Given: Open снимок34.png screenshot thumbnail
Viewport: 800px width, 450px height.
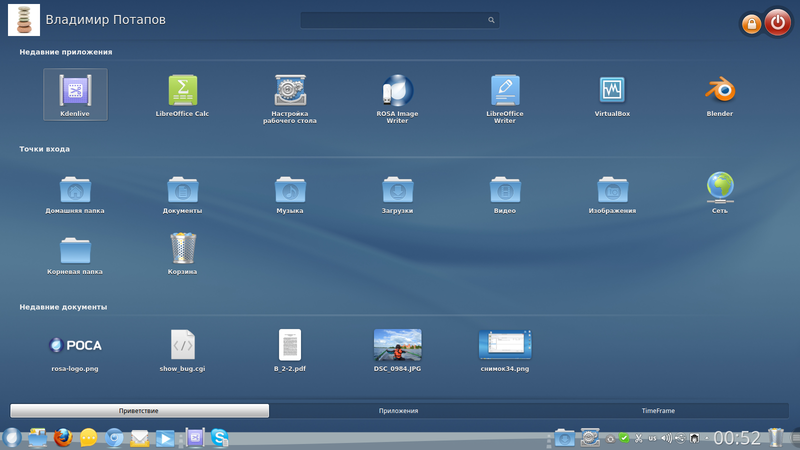Looking at the screenshot, I should pyautogui.click(x=505, y=351).
